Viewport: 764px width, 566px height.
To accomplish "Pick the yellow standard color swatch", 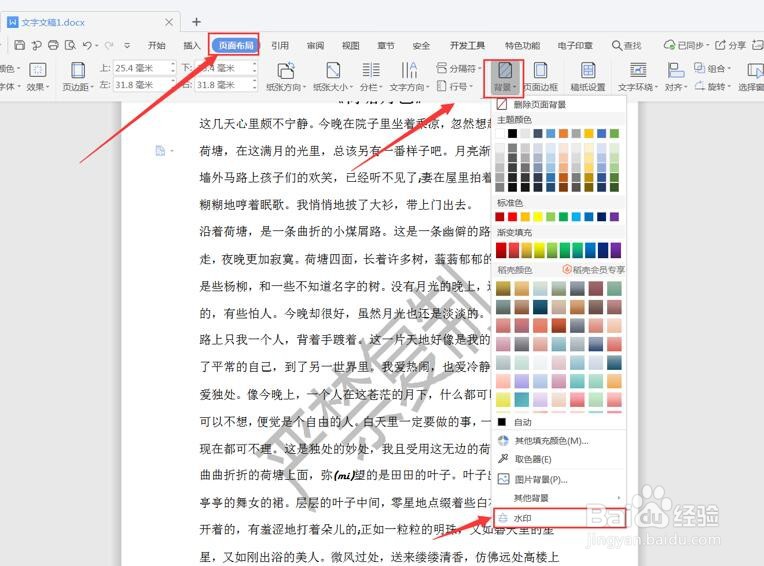I will tap(538, 216).
